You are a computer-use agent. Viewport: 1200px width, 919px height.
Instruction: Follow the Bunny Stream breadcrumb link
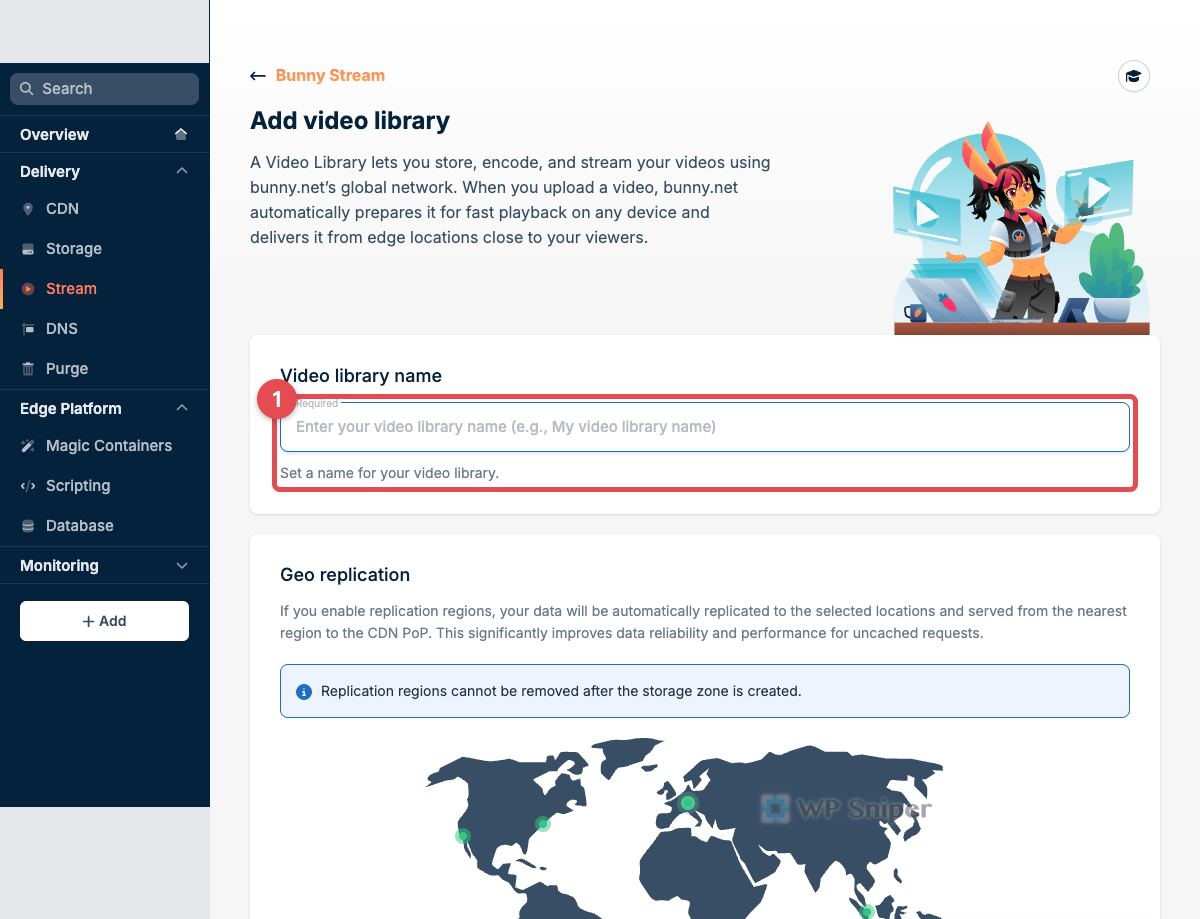coord(330,76)
